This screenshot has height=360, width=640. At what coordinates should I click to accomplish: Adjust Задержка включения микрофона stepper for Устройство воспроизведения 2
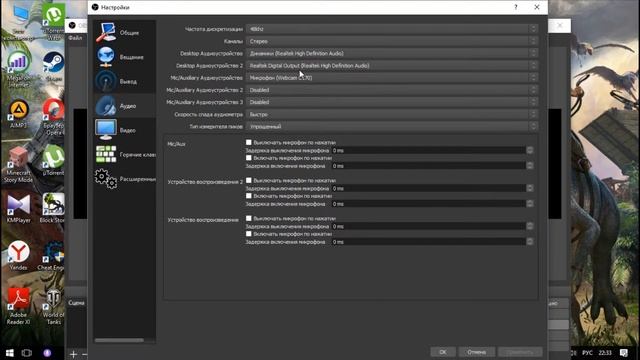pyautogui.click(x=530, y=204)
